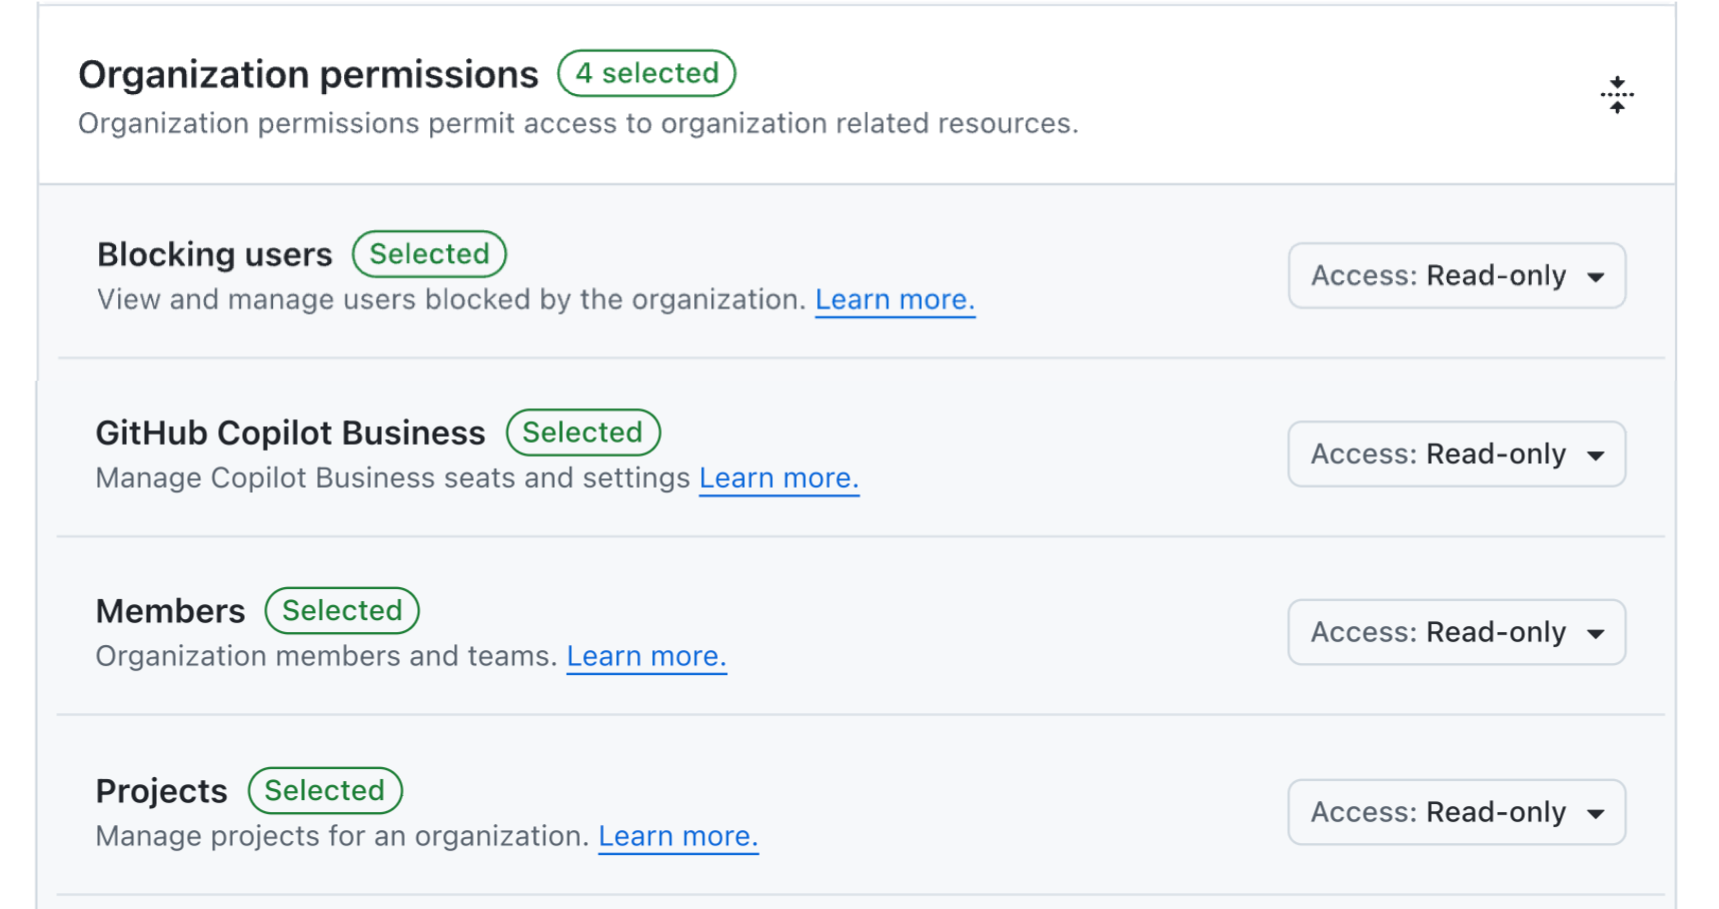The width and height of the screenshot is (1719, 909).
Task: Visit Learn more link for Members
Action: click(x=646, y=656)
